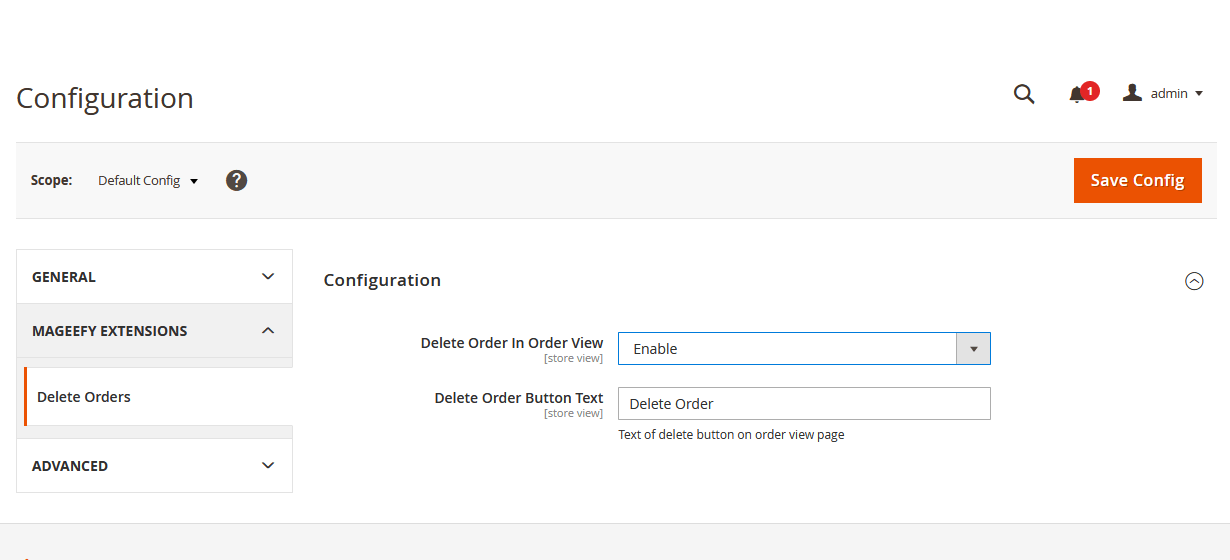Expand the GENERAL settings section

point(154,277)
